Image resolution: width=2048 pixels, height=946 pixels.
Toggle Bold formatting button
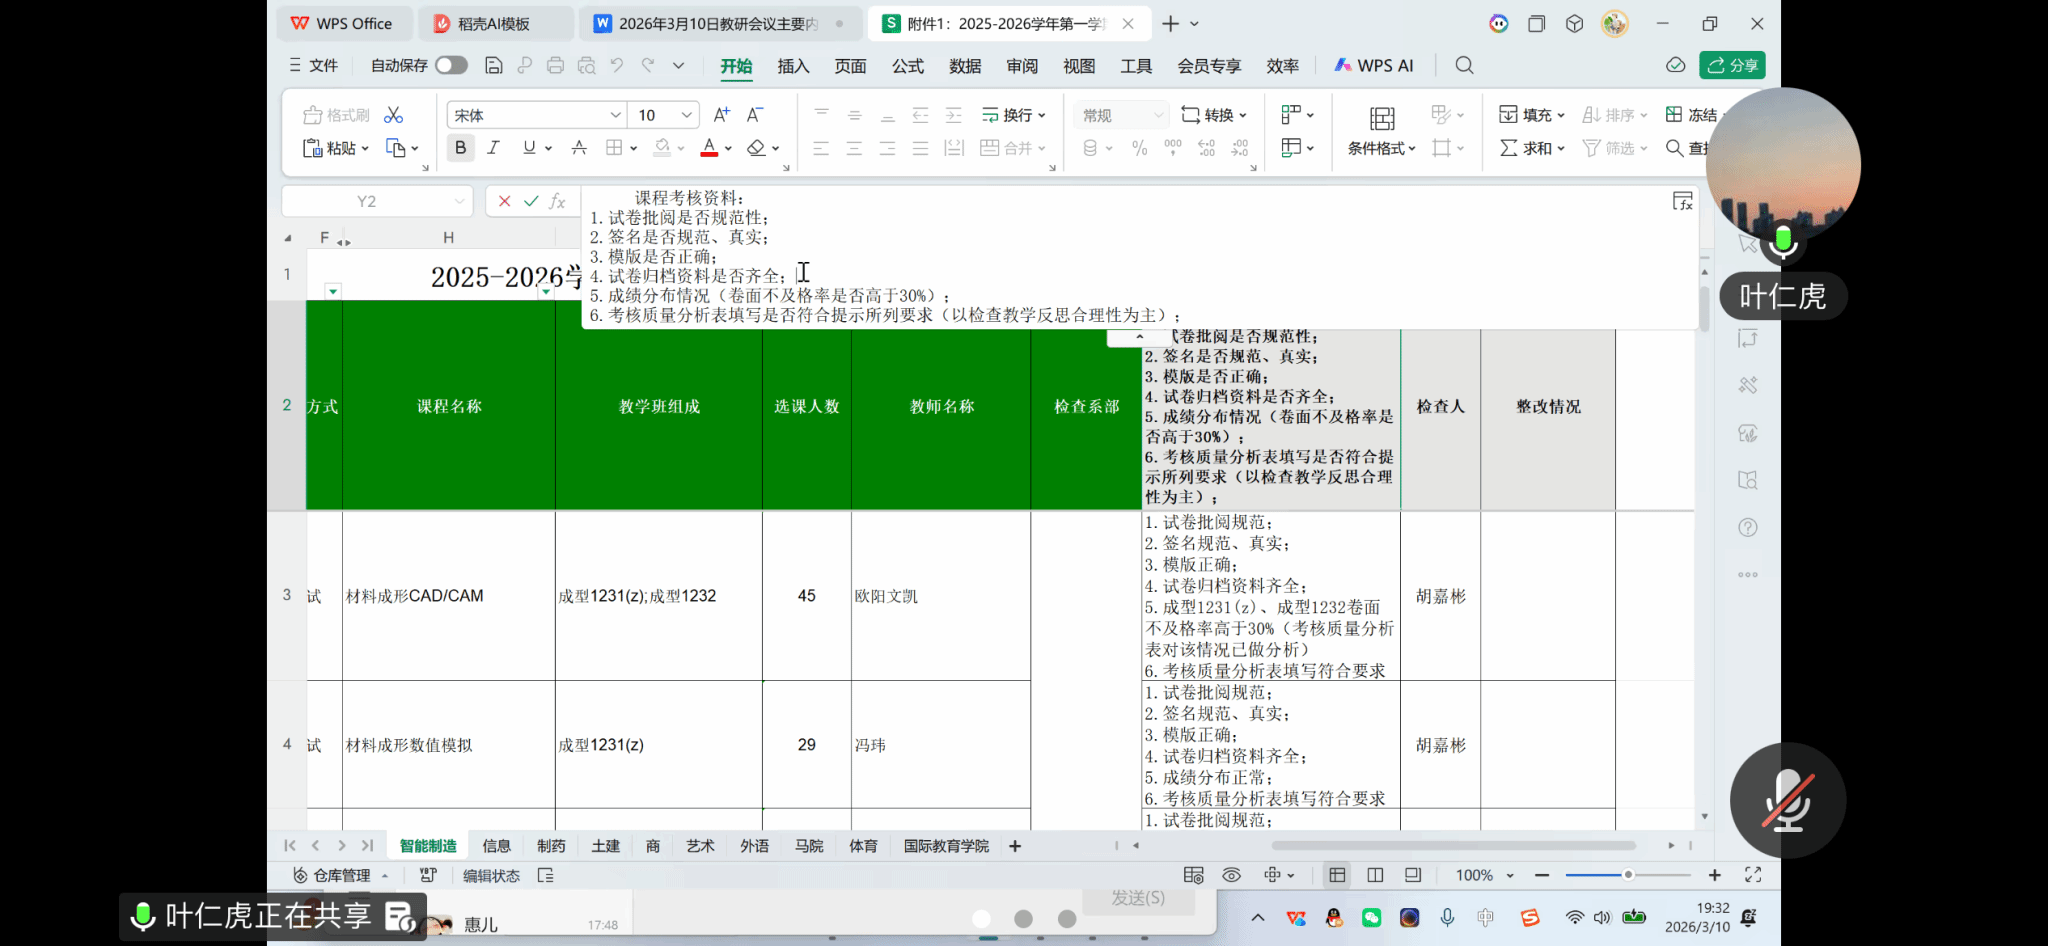460,148
